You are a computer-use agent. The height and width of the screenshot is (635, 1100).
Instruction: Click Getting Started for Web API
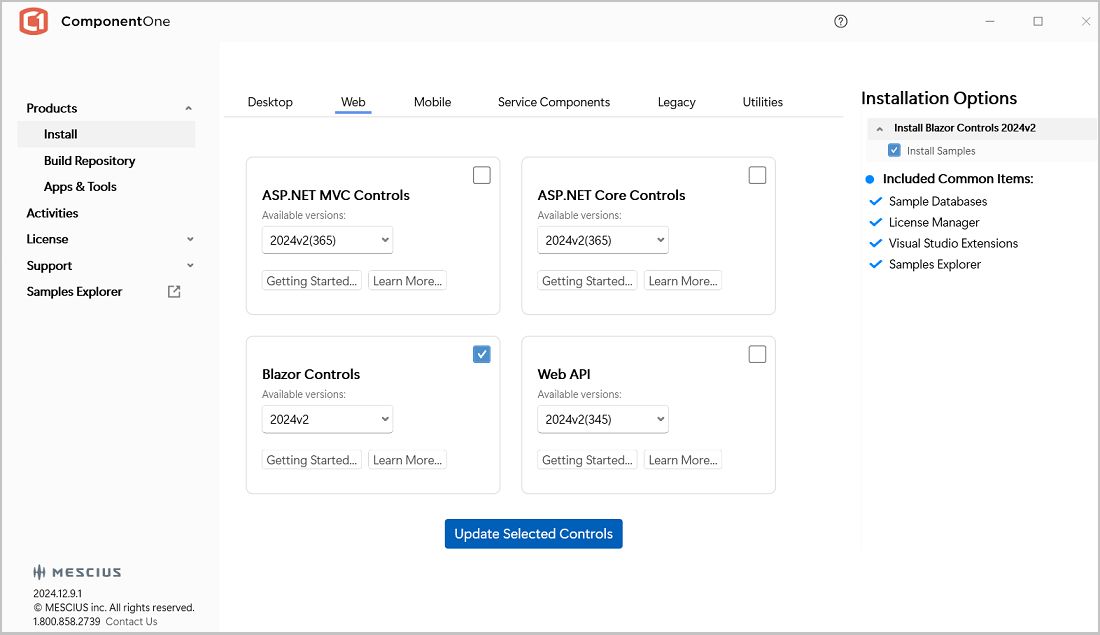click(x=587, y=460)
